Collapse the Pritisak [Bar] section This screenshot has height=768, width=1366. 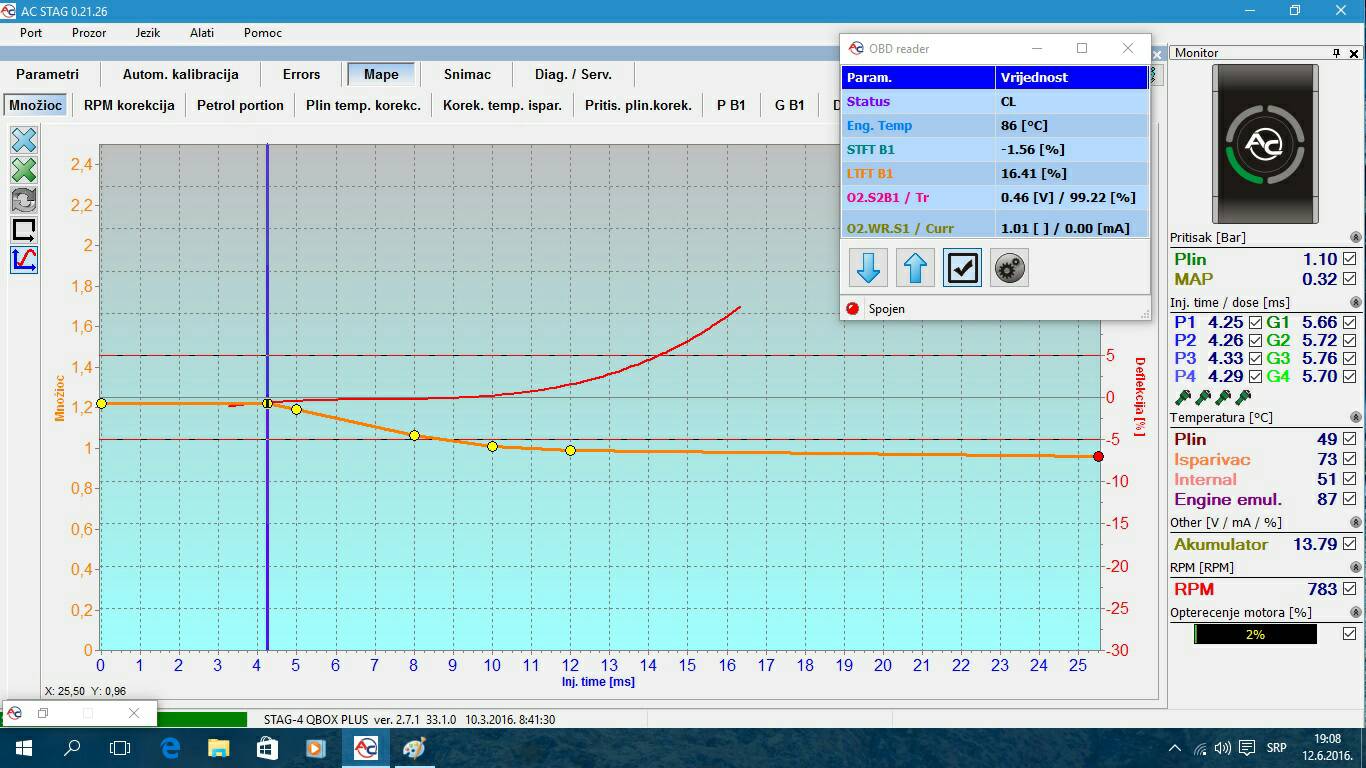[x=1356, y=238]
